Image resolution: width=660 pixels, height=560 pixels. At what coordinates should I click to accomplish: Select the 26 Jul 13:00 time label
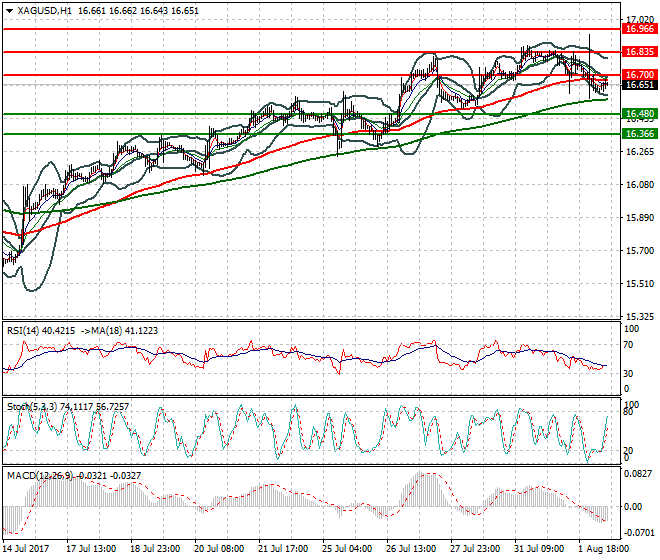tap(411, 549)
